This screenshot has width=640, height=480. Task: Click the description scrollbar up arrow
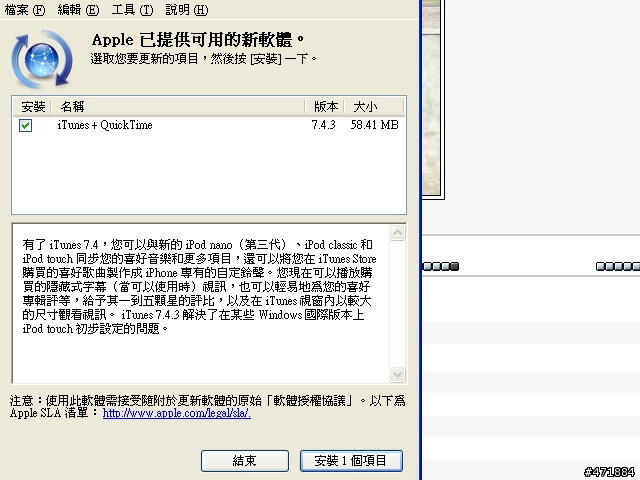pyautogui.click(x=398, y=233)
